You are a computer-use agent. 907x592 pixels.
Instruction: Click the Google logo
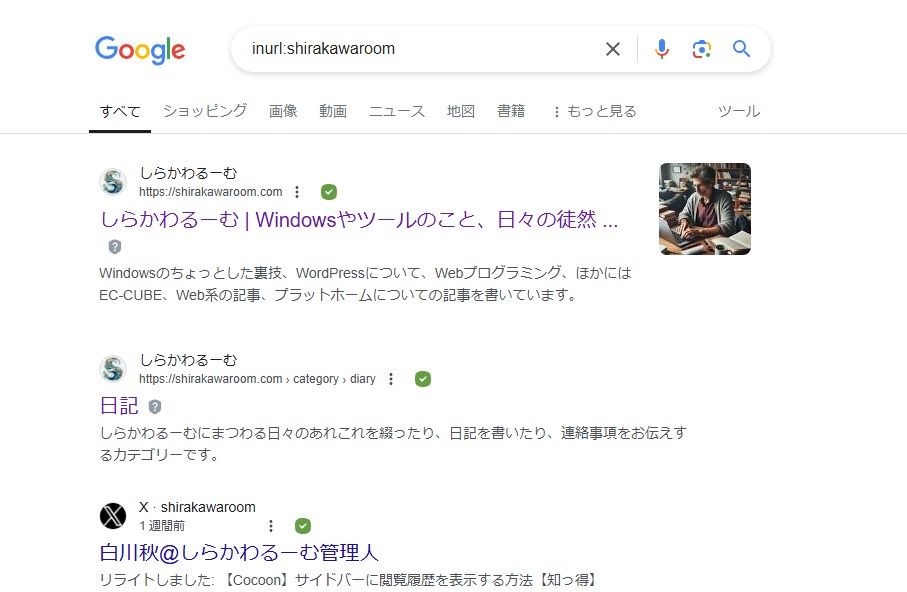click(x=140, y=50)
